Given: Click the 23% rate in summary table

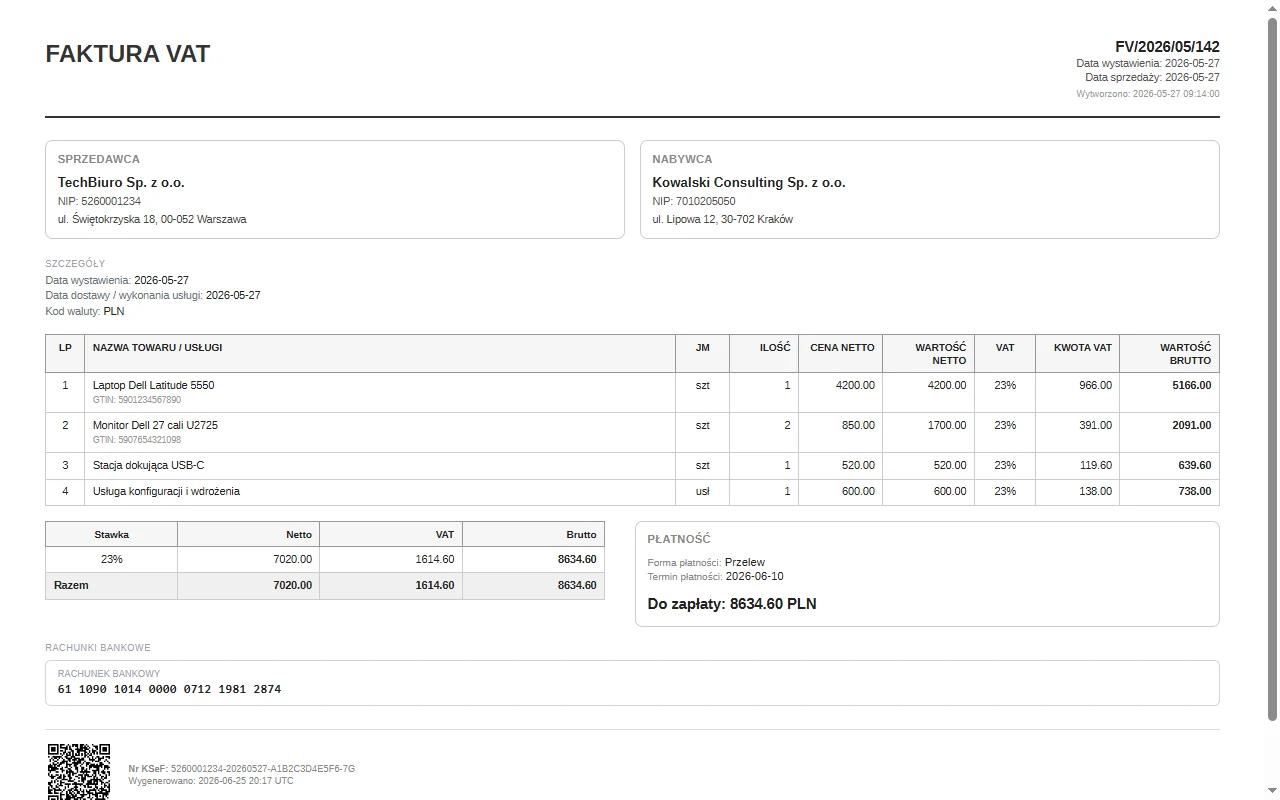Looking at the screenshot, I should [x=112, y=559].
